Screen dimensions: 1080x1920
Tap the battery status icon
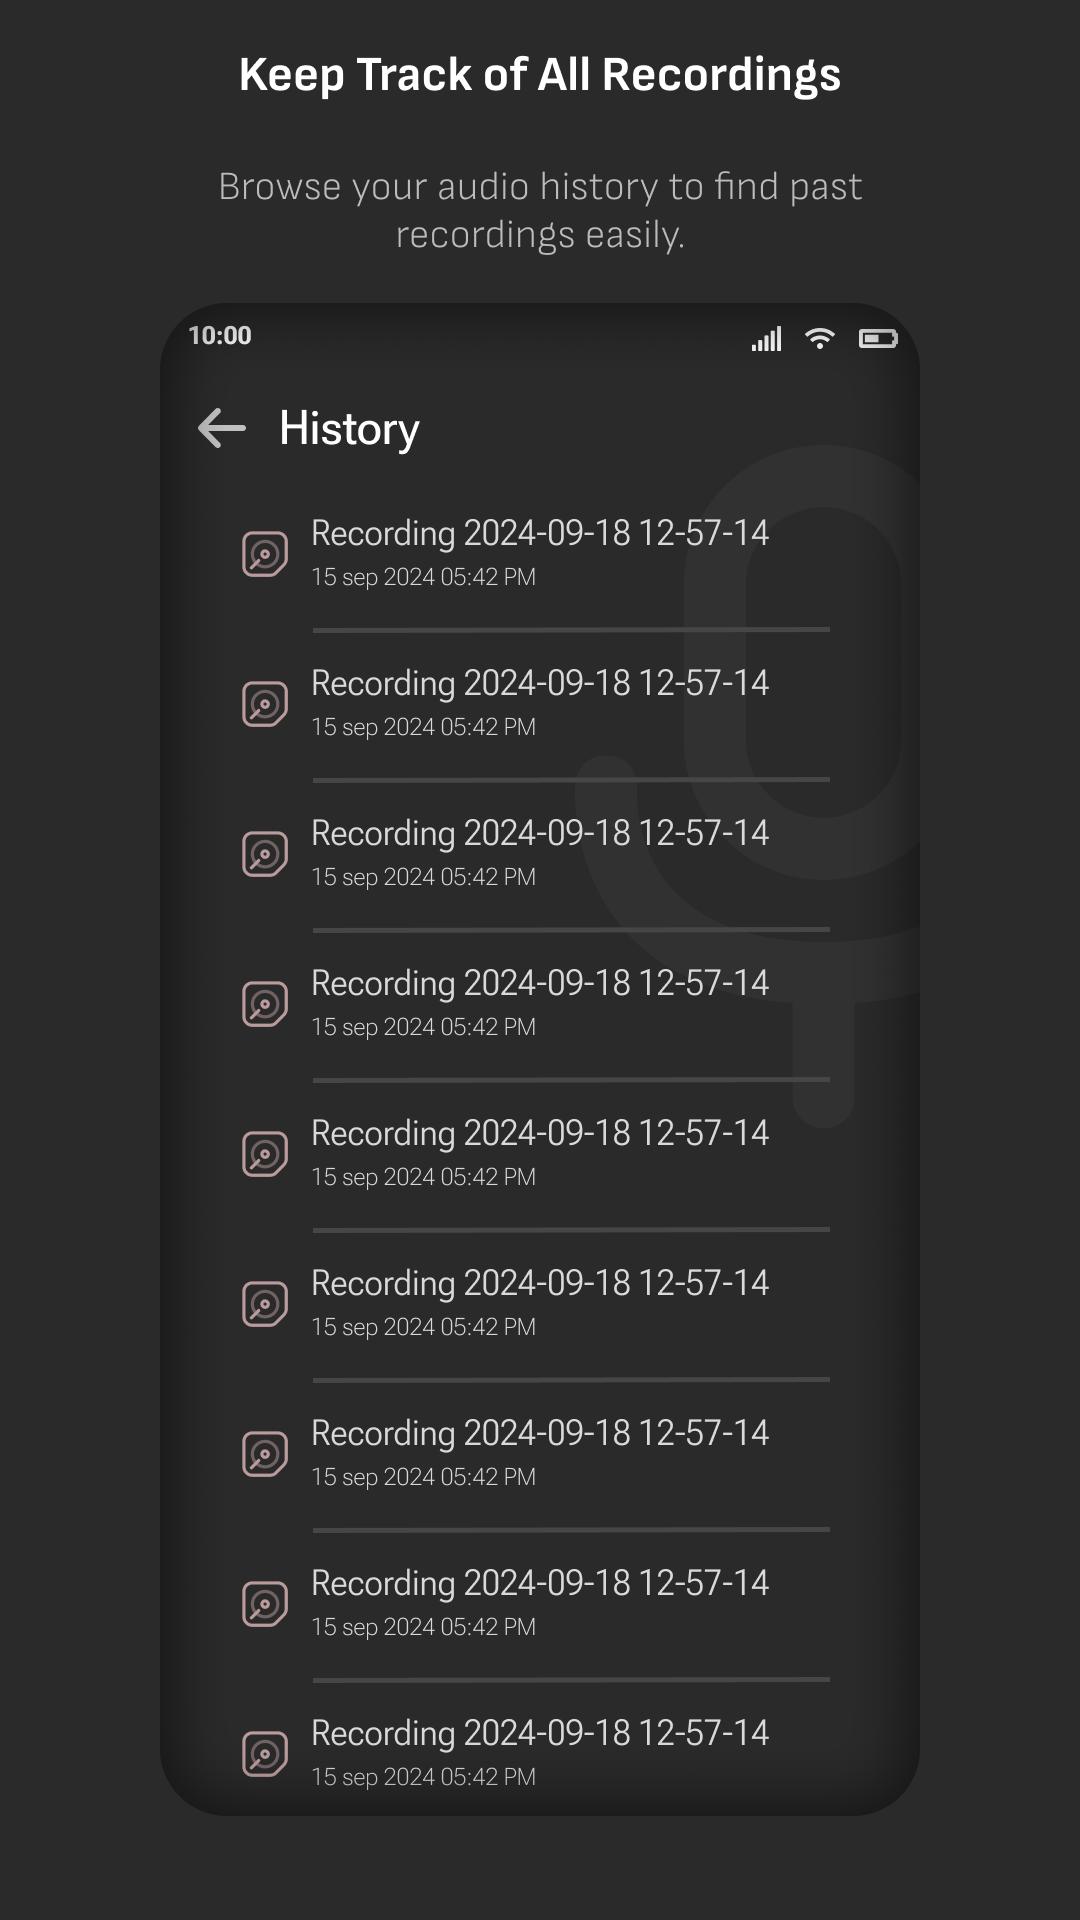pos(878,339)
